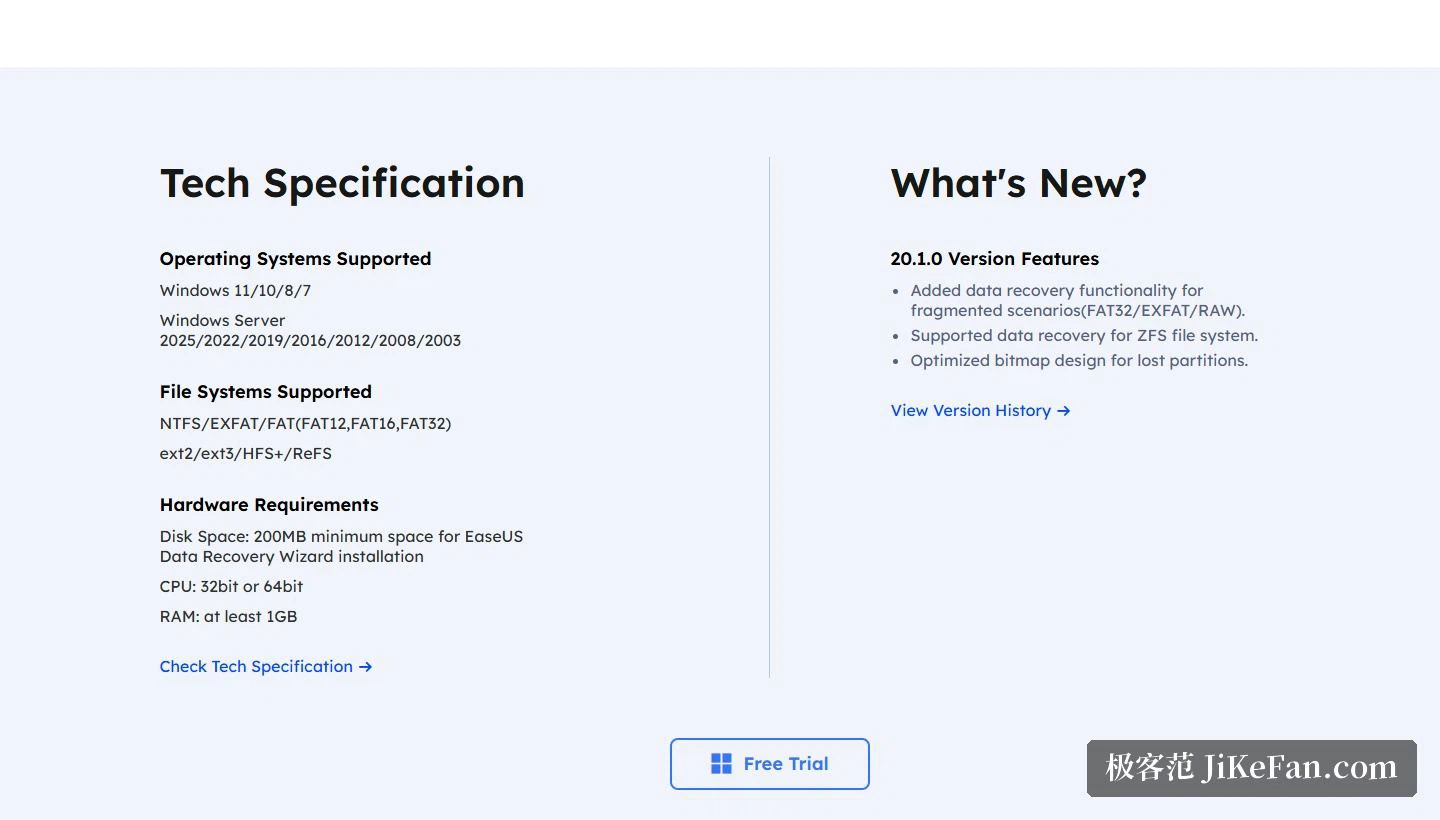1440x820 pixels.
Task: Select the fragmented scenarios data recovery bullet
Action: pyautogui.click(x=1077, y=301)
